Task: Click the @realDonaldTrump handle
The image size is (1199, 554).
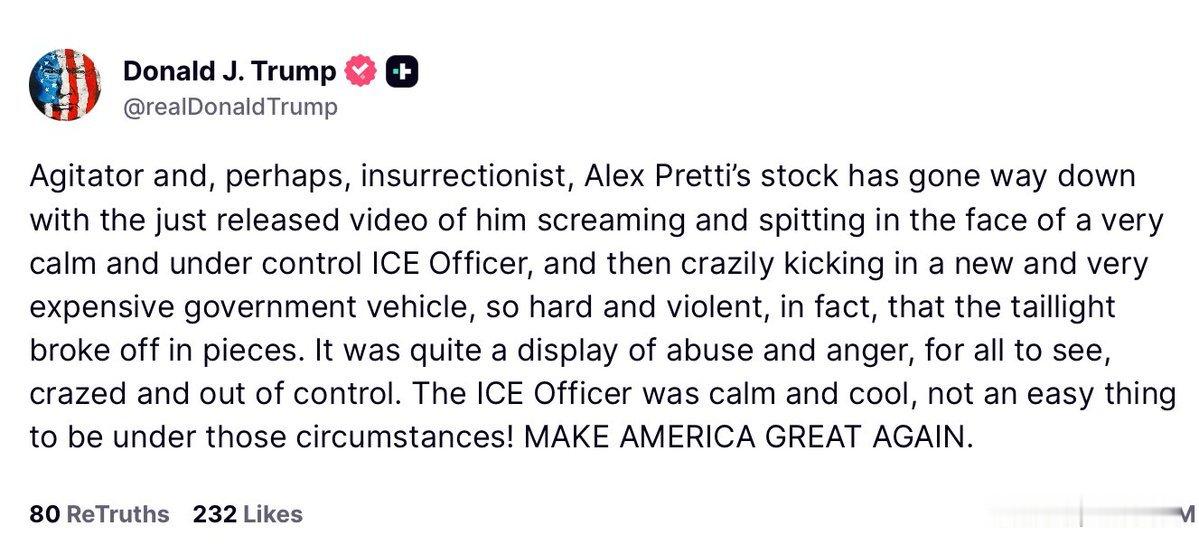Action: (x=230, y=107)
